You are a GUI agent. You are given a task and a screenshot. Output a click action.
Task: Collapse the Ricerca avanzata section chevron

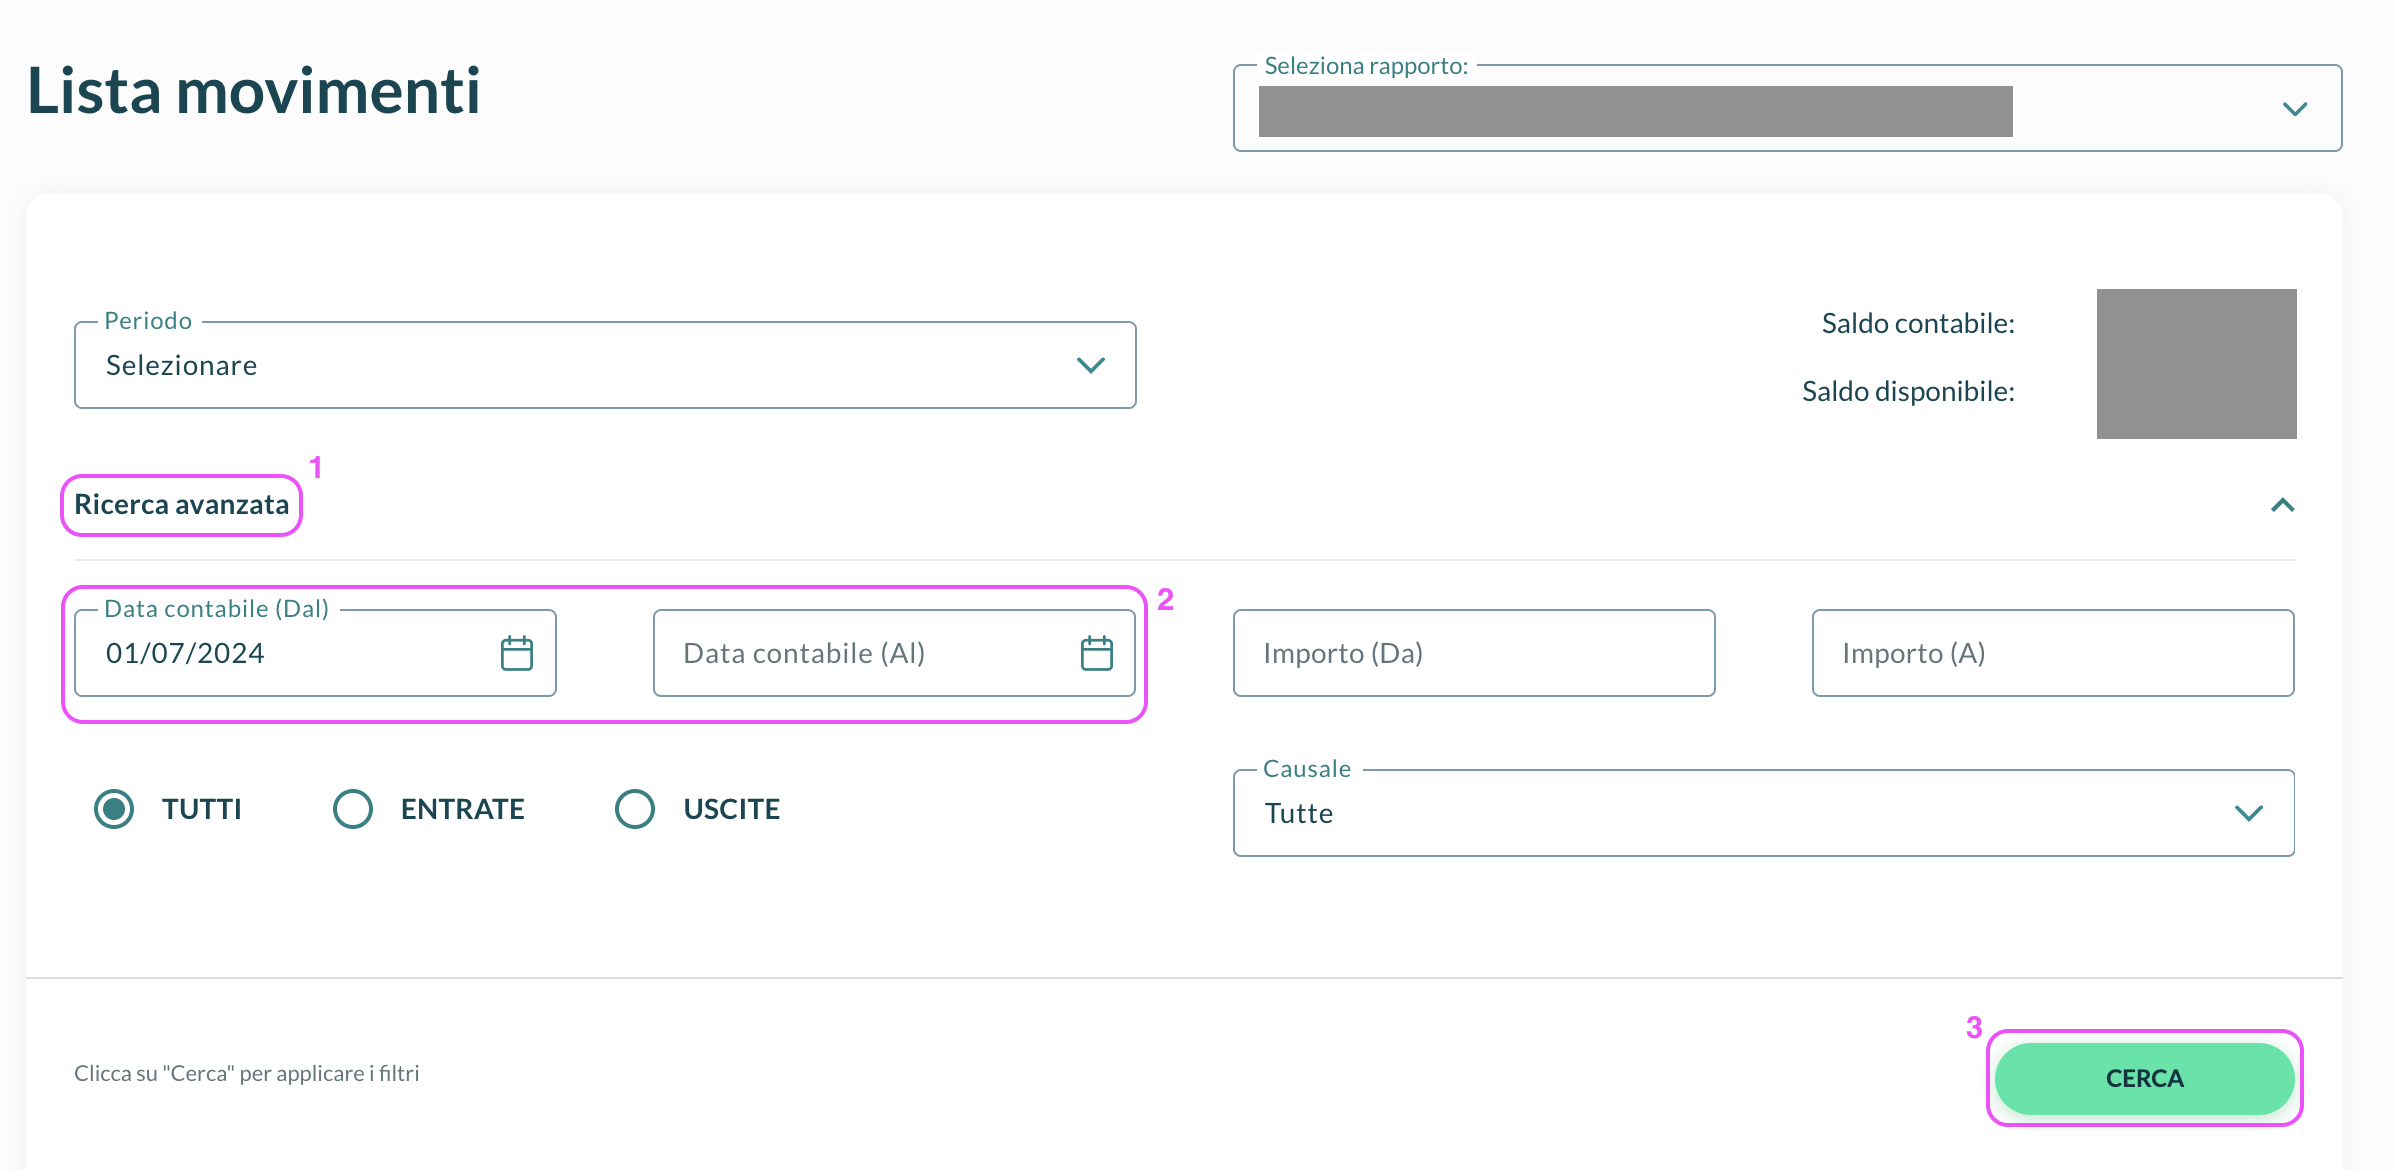2282,505
